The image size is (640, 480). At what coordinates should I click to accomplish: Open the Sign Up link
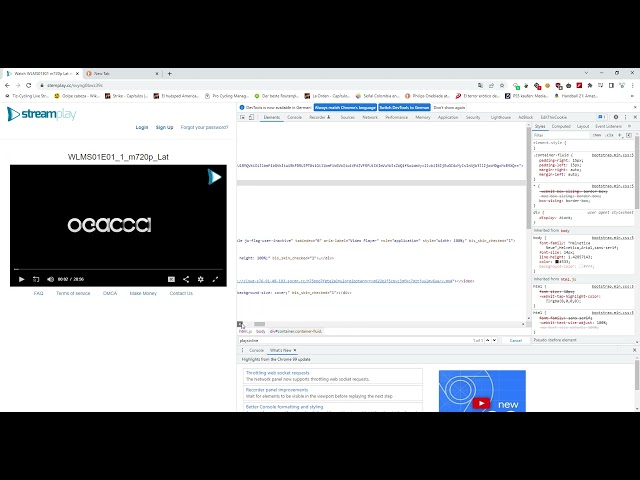(164, 127)
